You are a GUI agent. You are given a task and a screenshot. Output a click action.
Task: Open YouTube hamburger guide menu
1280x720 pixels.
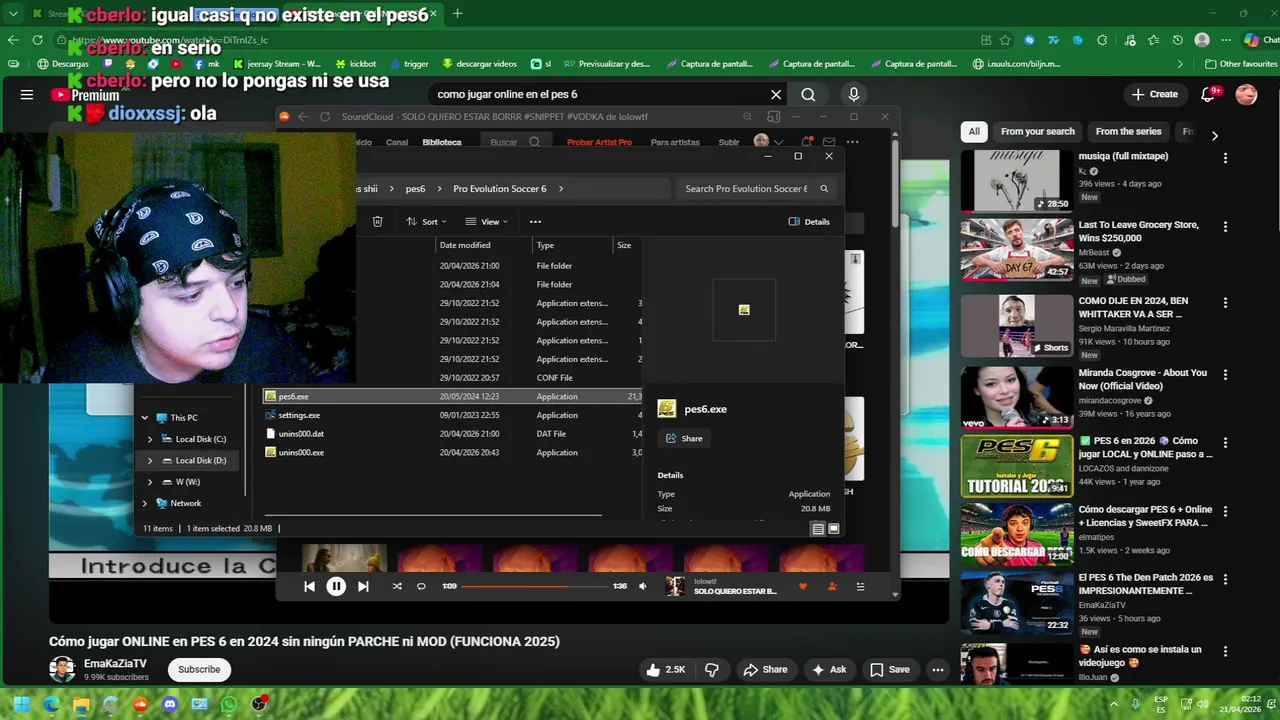27,94
